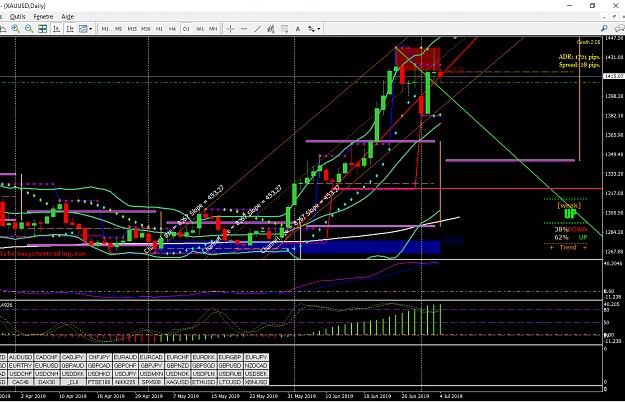Select the Crosshair cursor tool
The height and width of the screenshot is (402, 625).
[230, 29]
